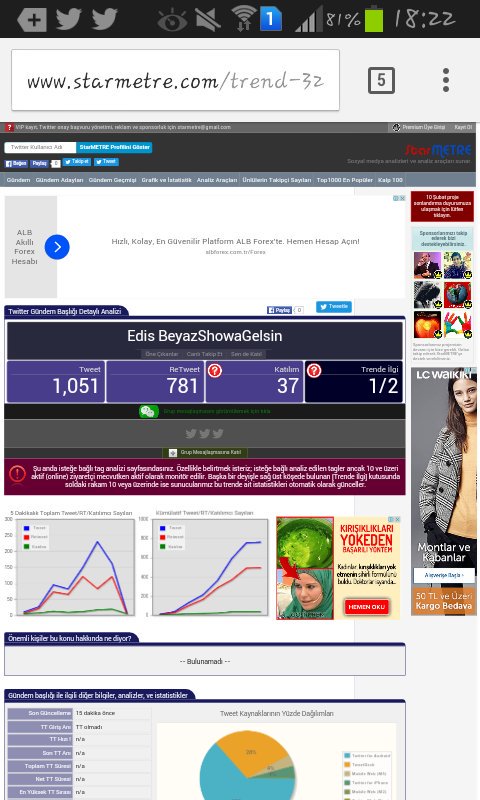The image size is (480, 800).
Task: Click the TT Giriş Anı TT olmadı row
Action: tap(79, 727)
